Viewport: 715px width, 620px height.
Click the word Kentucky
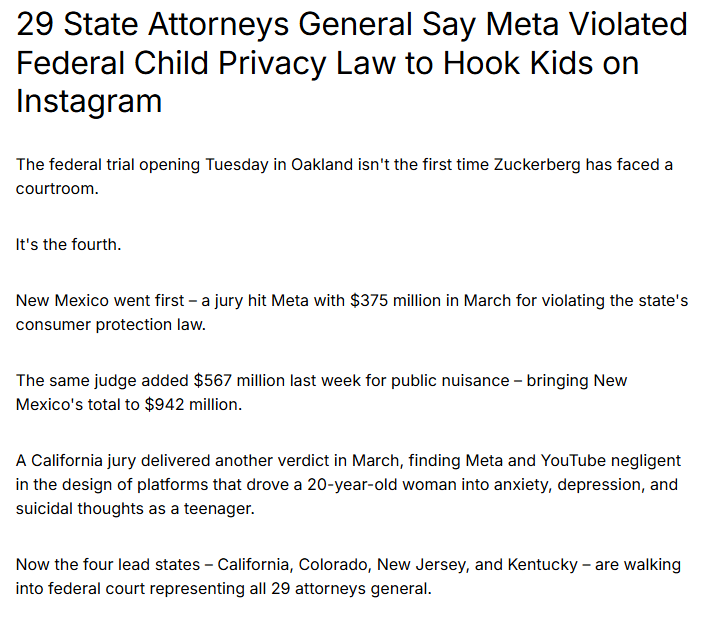click(543, 565)
